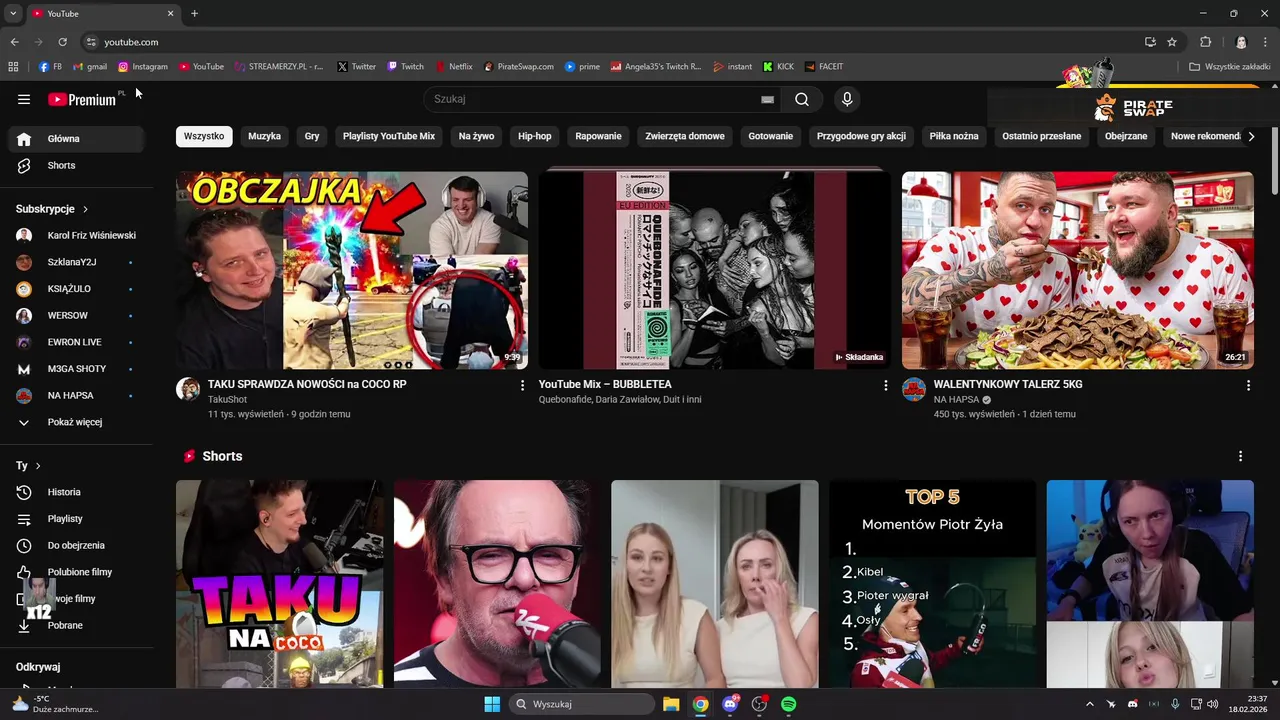
Task: Open the Shorts shelf options menu
Action: [1240, 456]
